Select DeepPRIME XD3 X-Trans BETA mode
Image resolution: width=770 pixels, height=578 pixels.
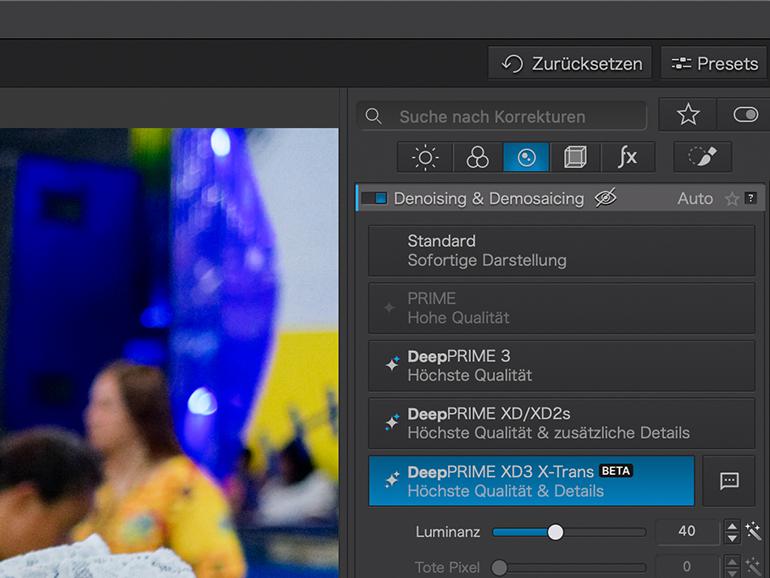[x=531, y=481]
